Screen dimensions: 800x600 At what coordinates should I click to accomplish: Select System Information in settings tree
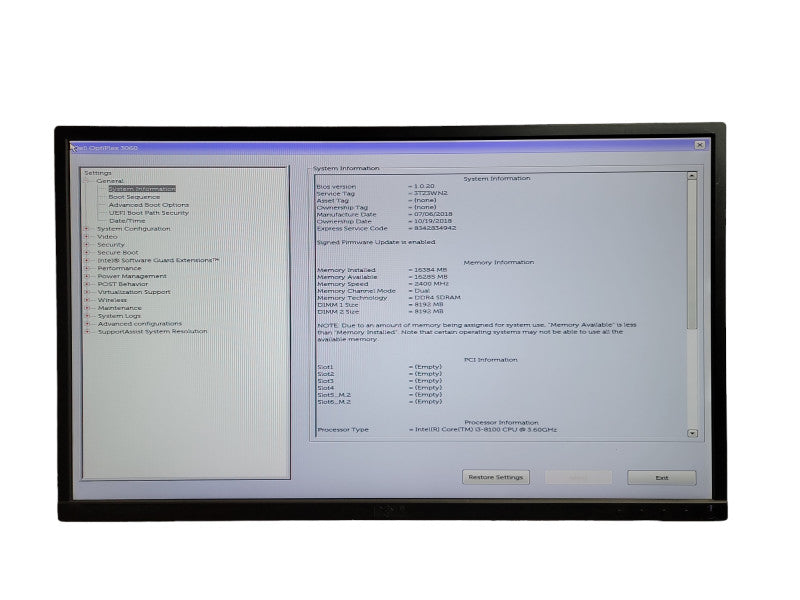[142, 189]
